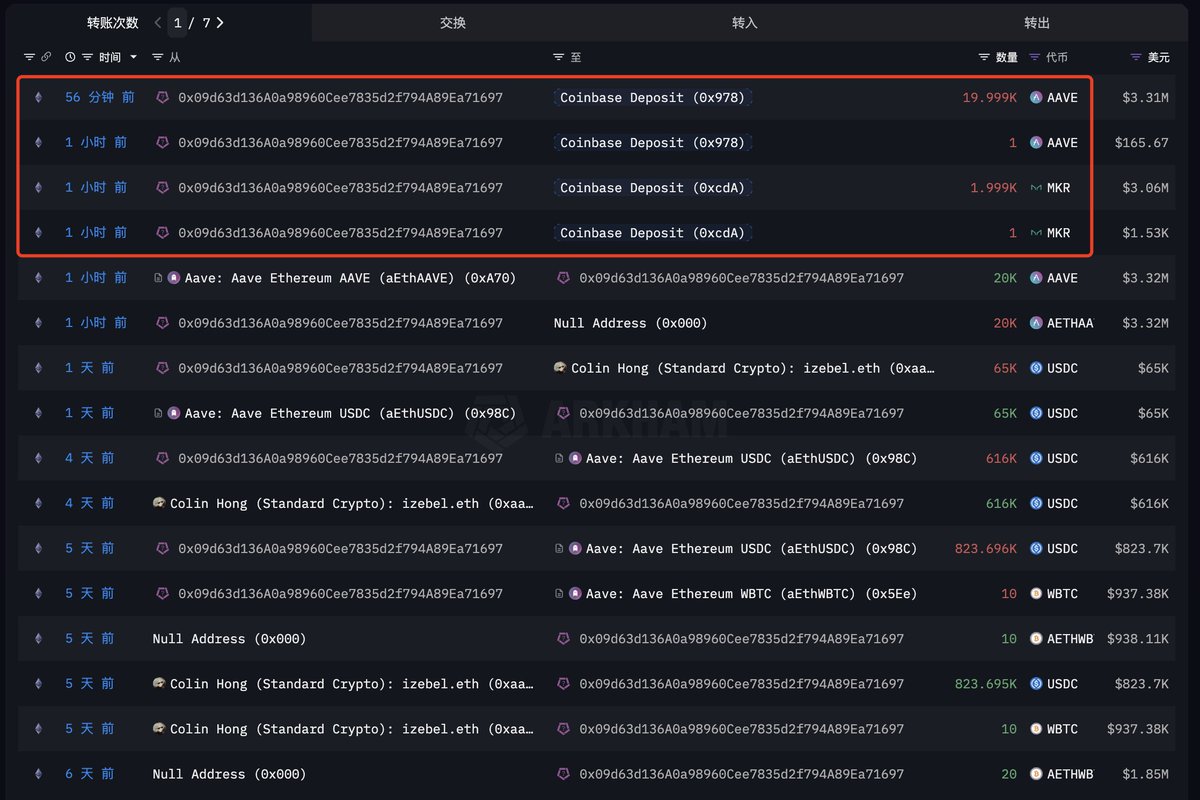Click the Colin Hong avatar in the 至 column
Viewport: 1200px width, 800px height.
pyautogui.click(x=560, y=368)
